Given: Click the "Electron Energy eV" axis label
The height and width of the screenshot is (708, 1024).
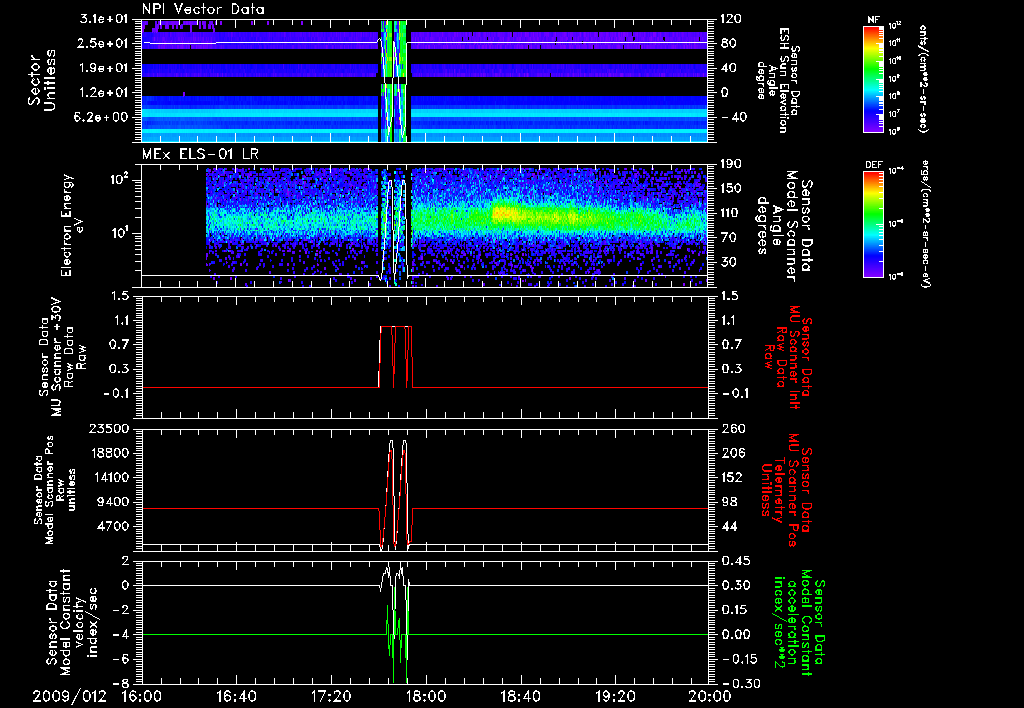Looking at the screenshot, I should coord(75,225).
